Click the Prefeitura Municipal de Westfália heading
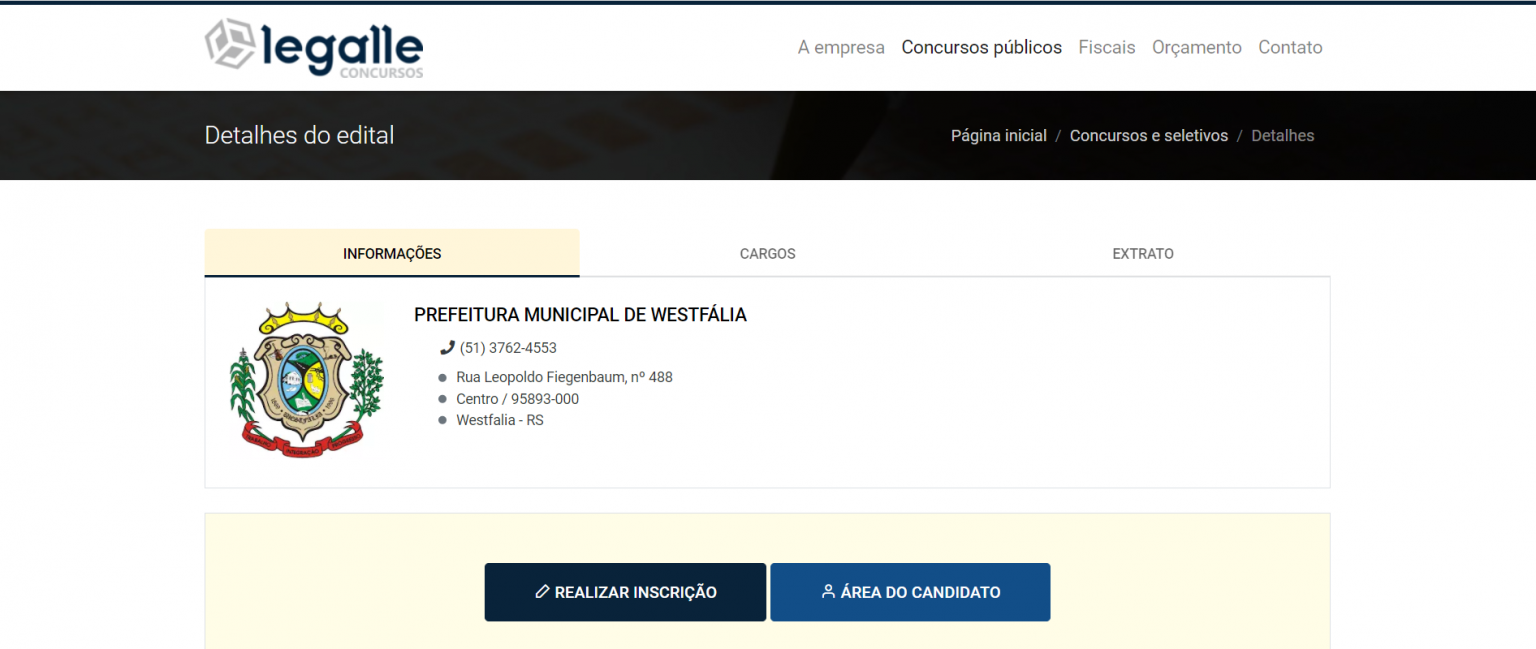 coord(580,315)
